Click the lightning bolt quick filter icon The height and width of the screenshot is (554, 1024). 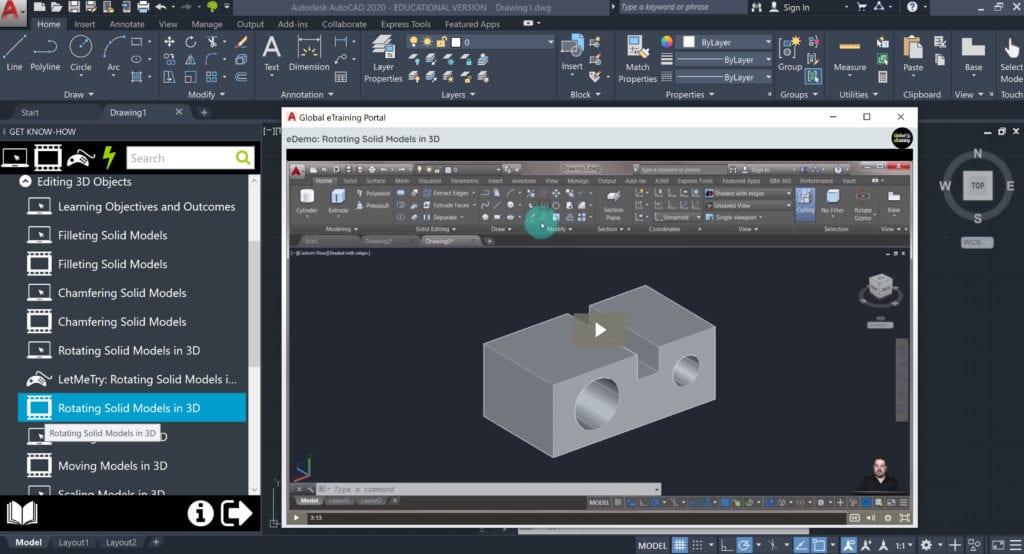(110, 157)
